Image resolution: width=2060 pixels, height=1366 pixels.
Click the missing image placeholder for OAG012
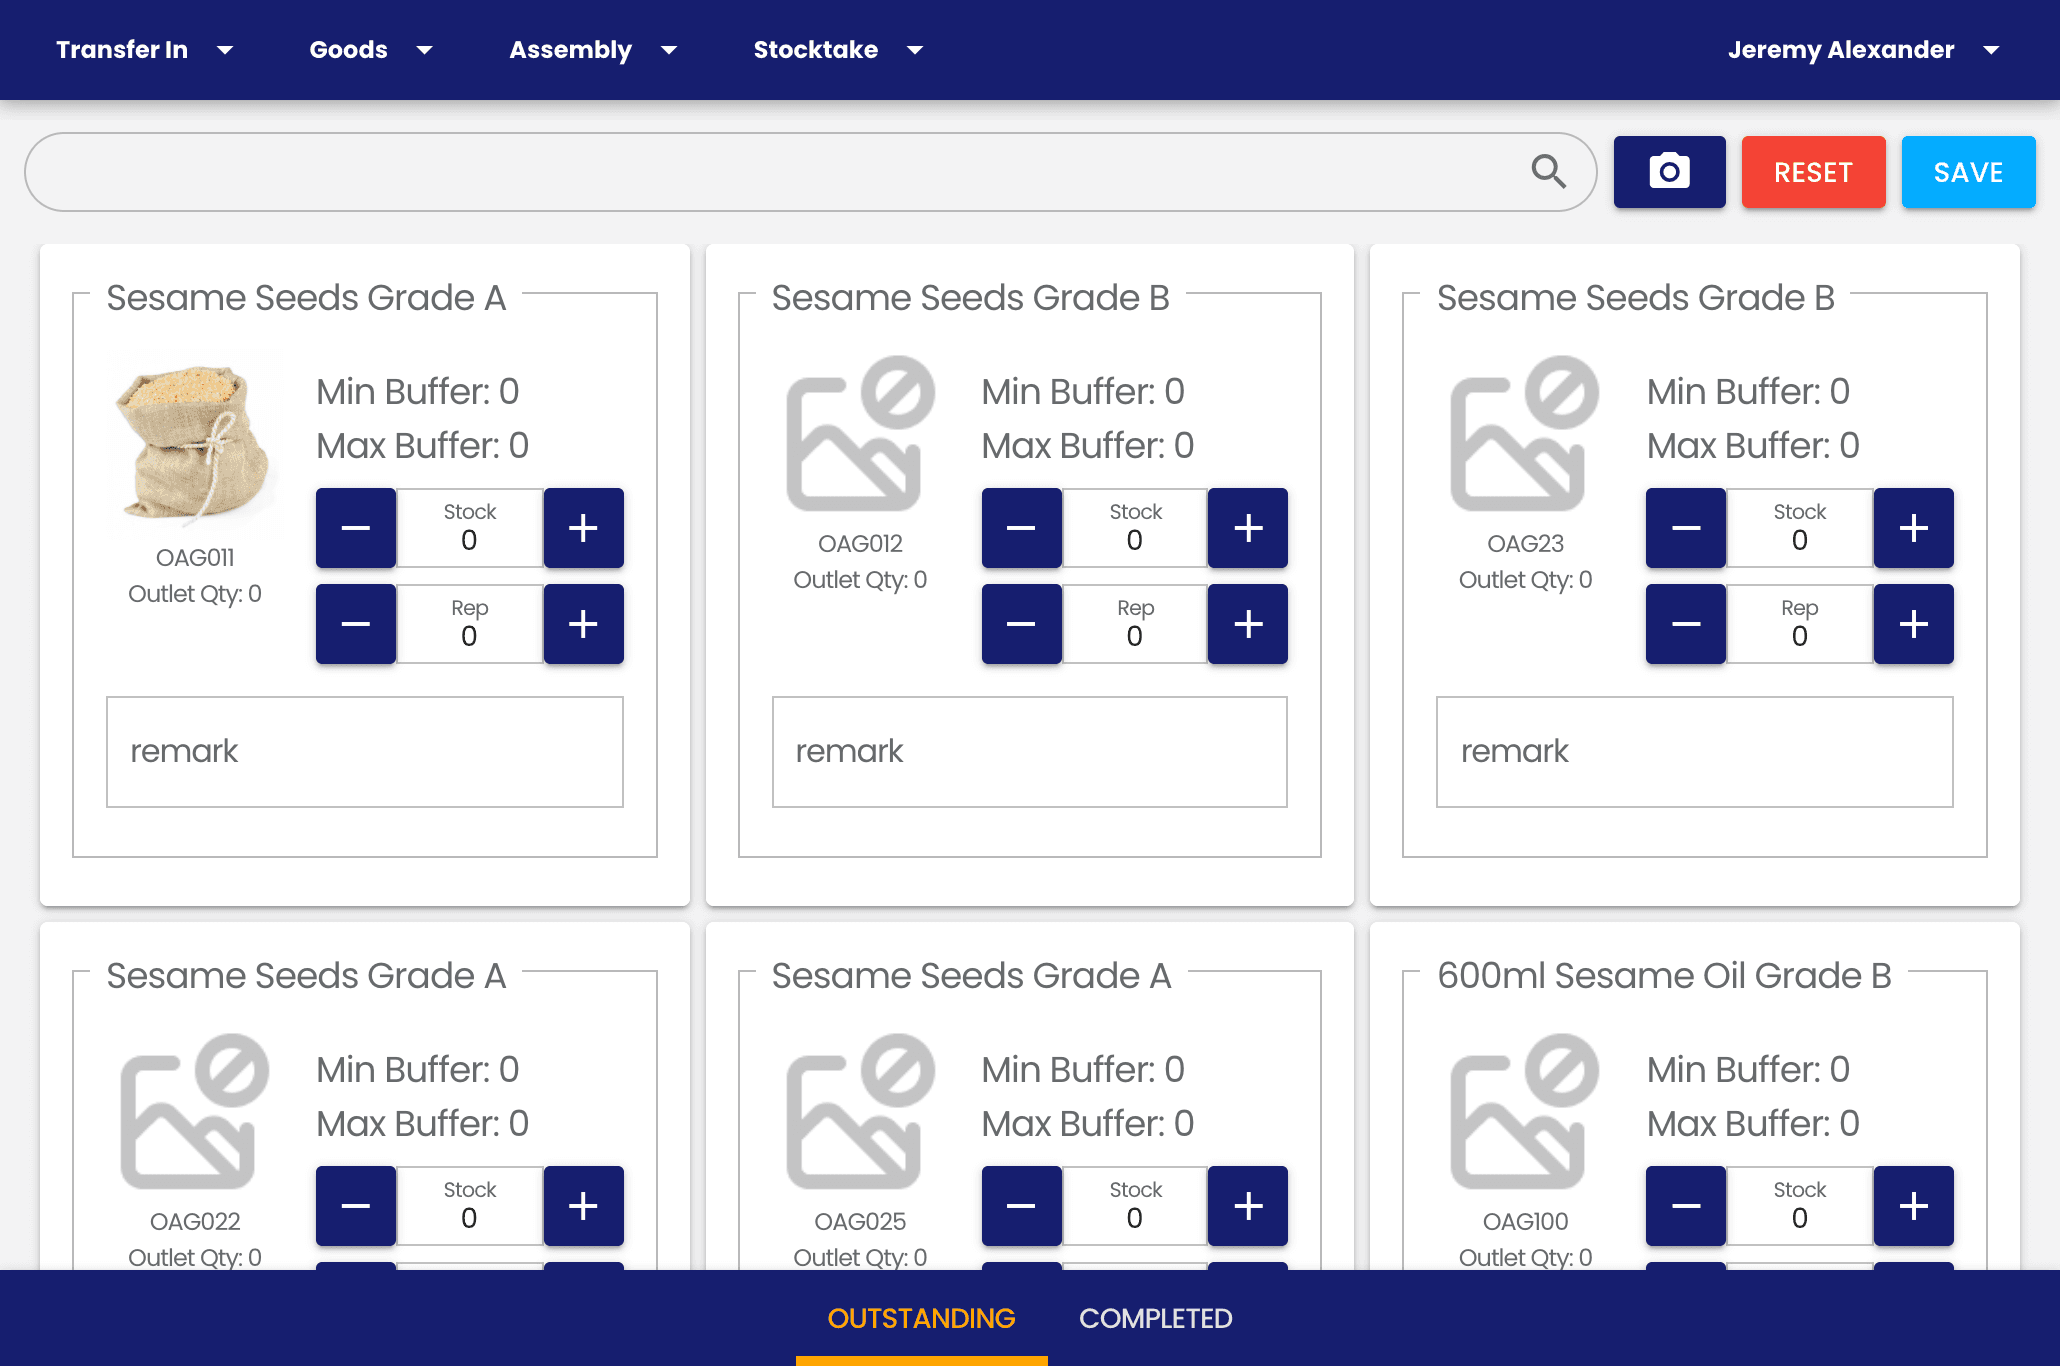(x=860, y=434)
